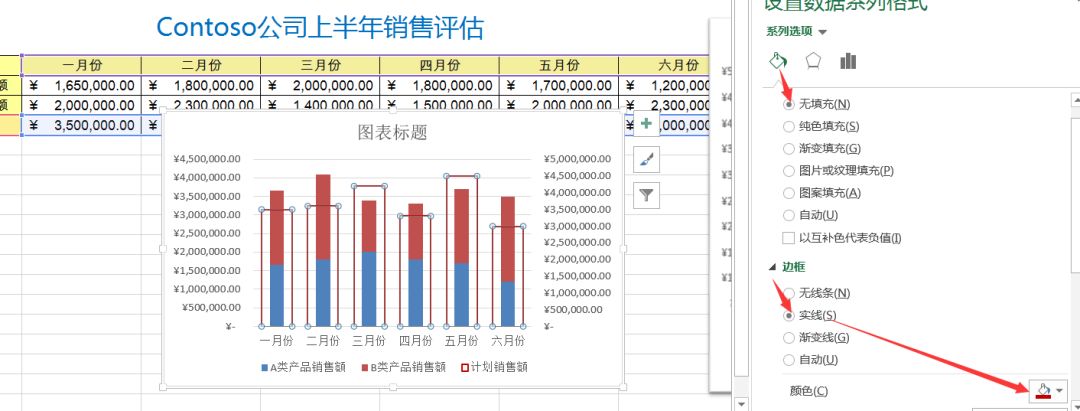Switch to the Effects pentagon icon

(x=813, y=61)
